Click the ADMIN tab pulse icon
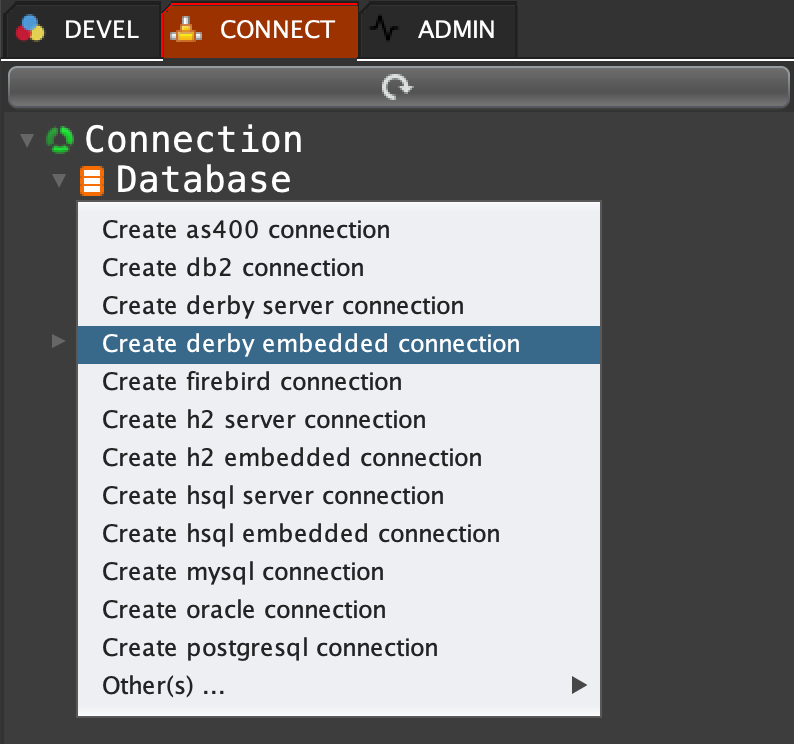 385,30
